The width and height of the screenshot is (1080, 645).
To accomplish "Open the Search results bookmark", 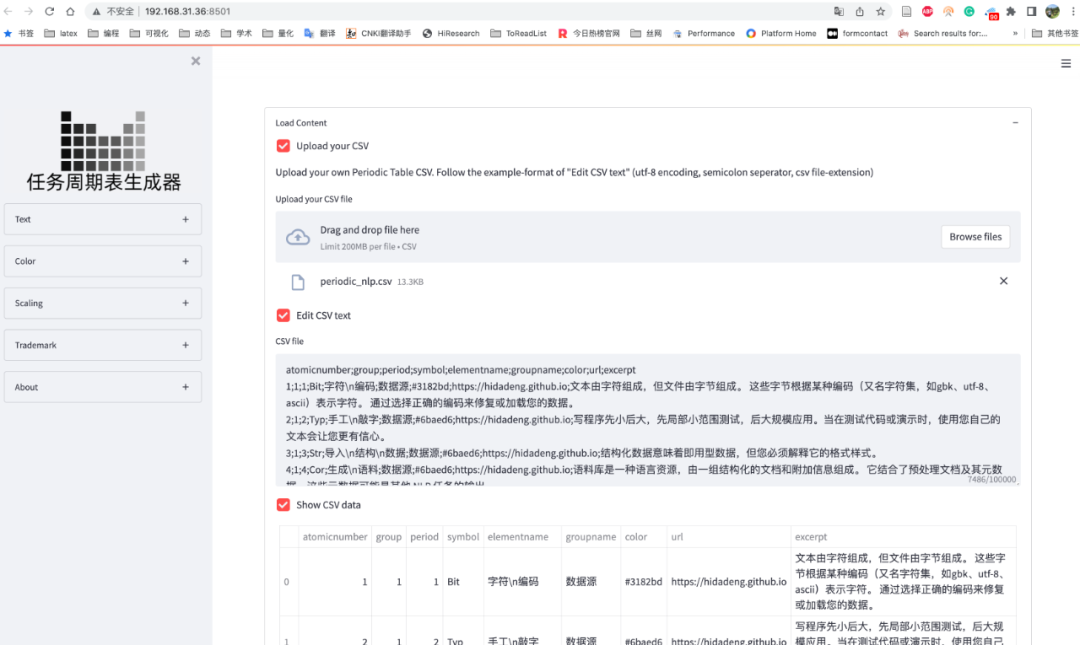I will point(943,33).
